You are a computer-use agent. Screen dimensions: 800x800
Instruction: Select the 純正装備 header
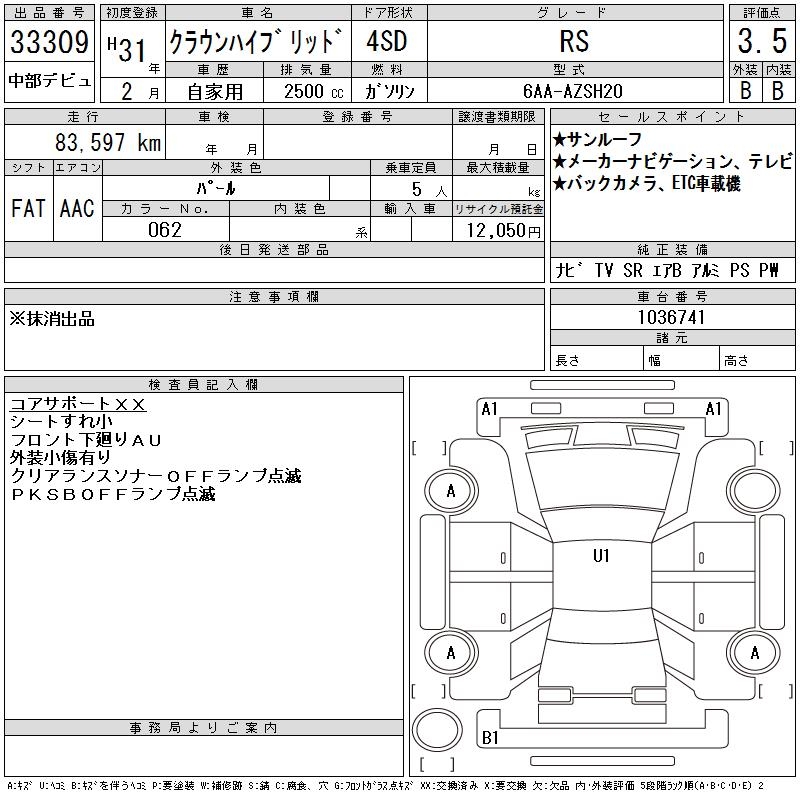coord(672,249)
